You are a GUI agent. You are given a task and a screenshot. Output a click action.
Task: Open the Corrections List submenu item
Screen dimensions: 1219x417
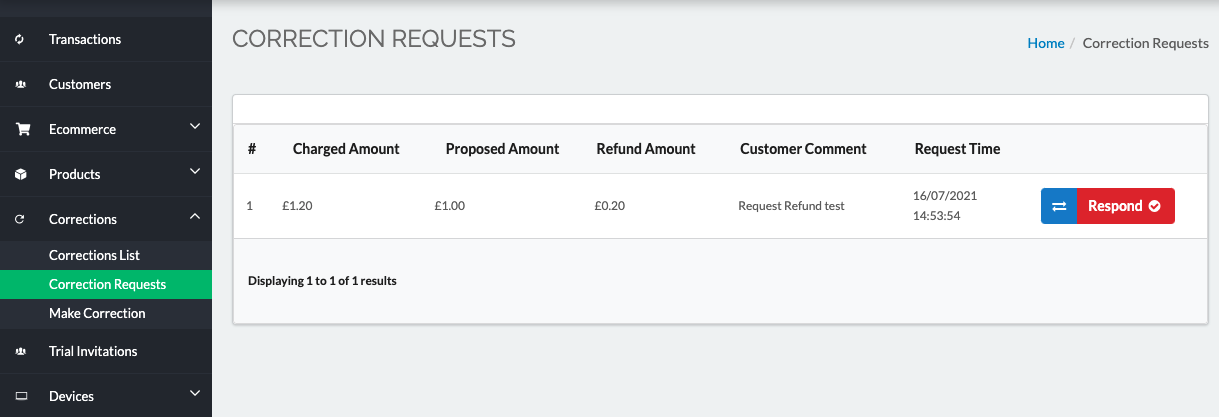point(94,256)
